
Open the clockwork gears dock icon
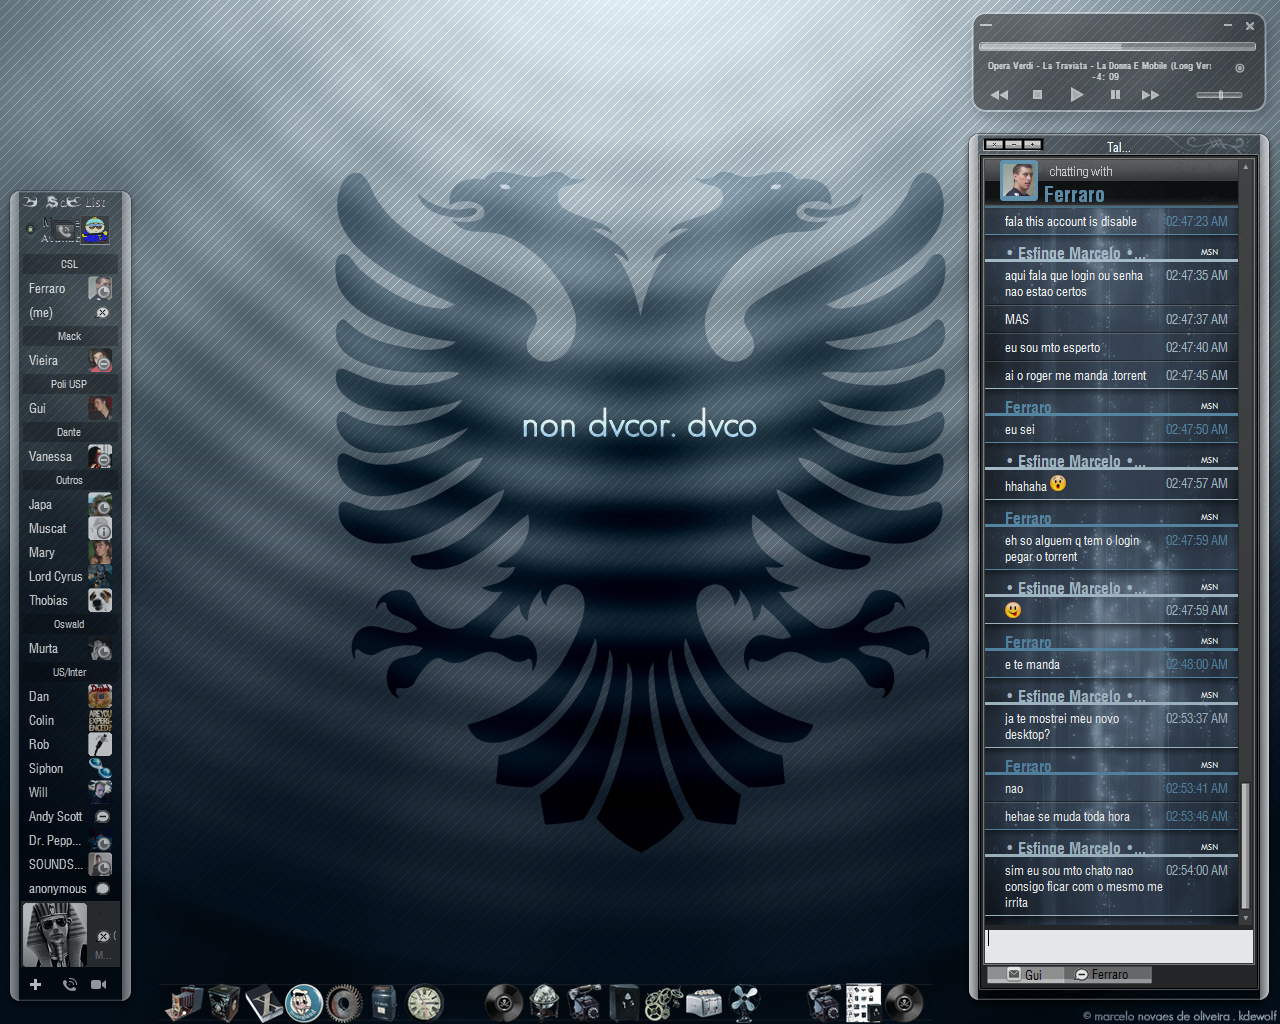(x=664, y=1002)
